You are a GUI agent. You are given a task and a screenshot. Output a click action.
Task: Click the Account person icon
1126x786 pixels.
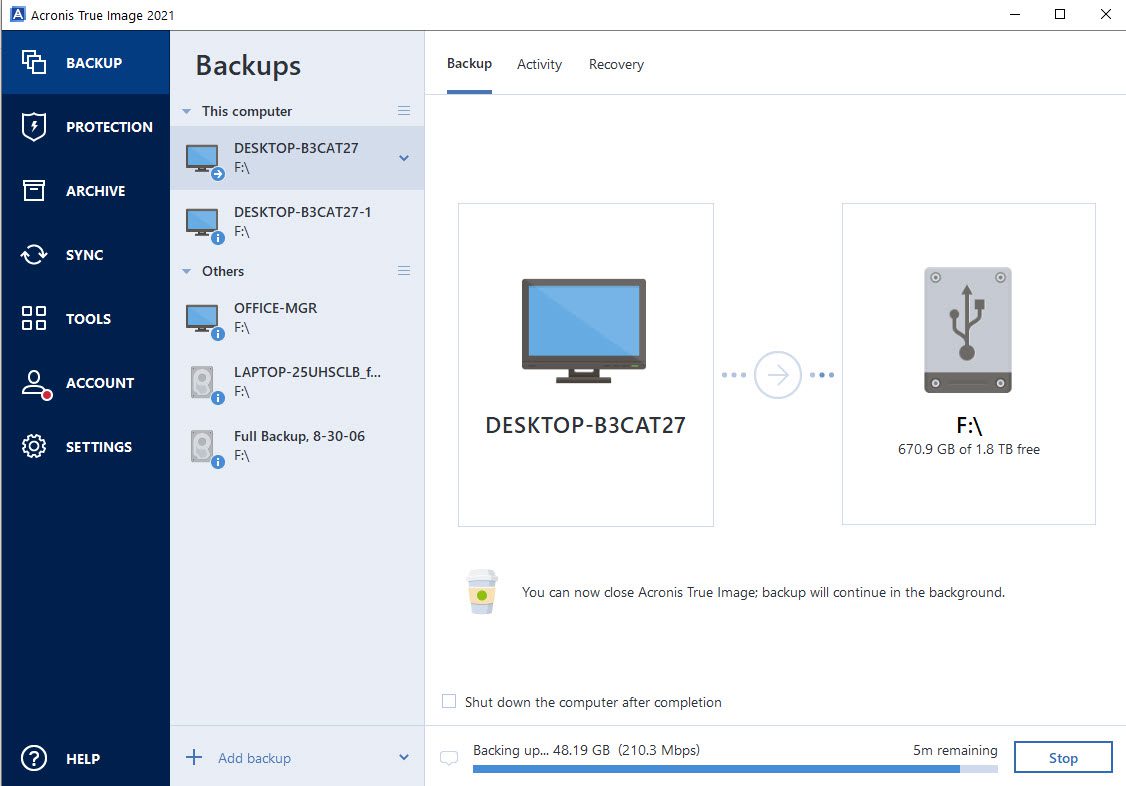click(35, 384)
